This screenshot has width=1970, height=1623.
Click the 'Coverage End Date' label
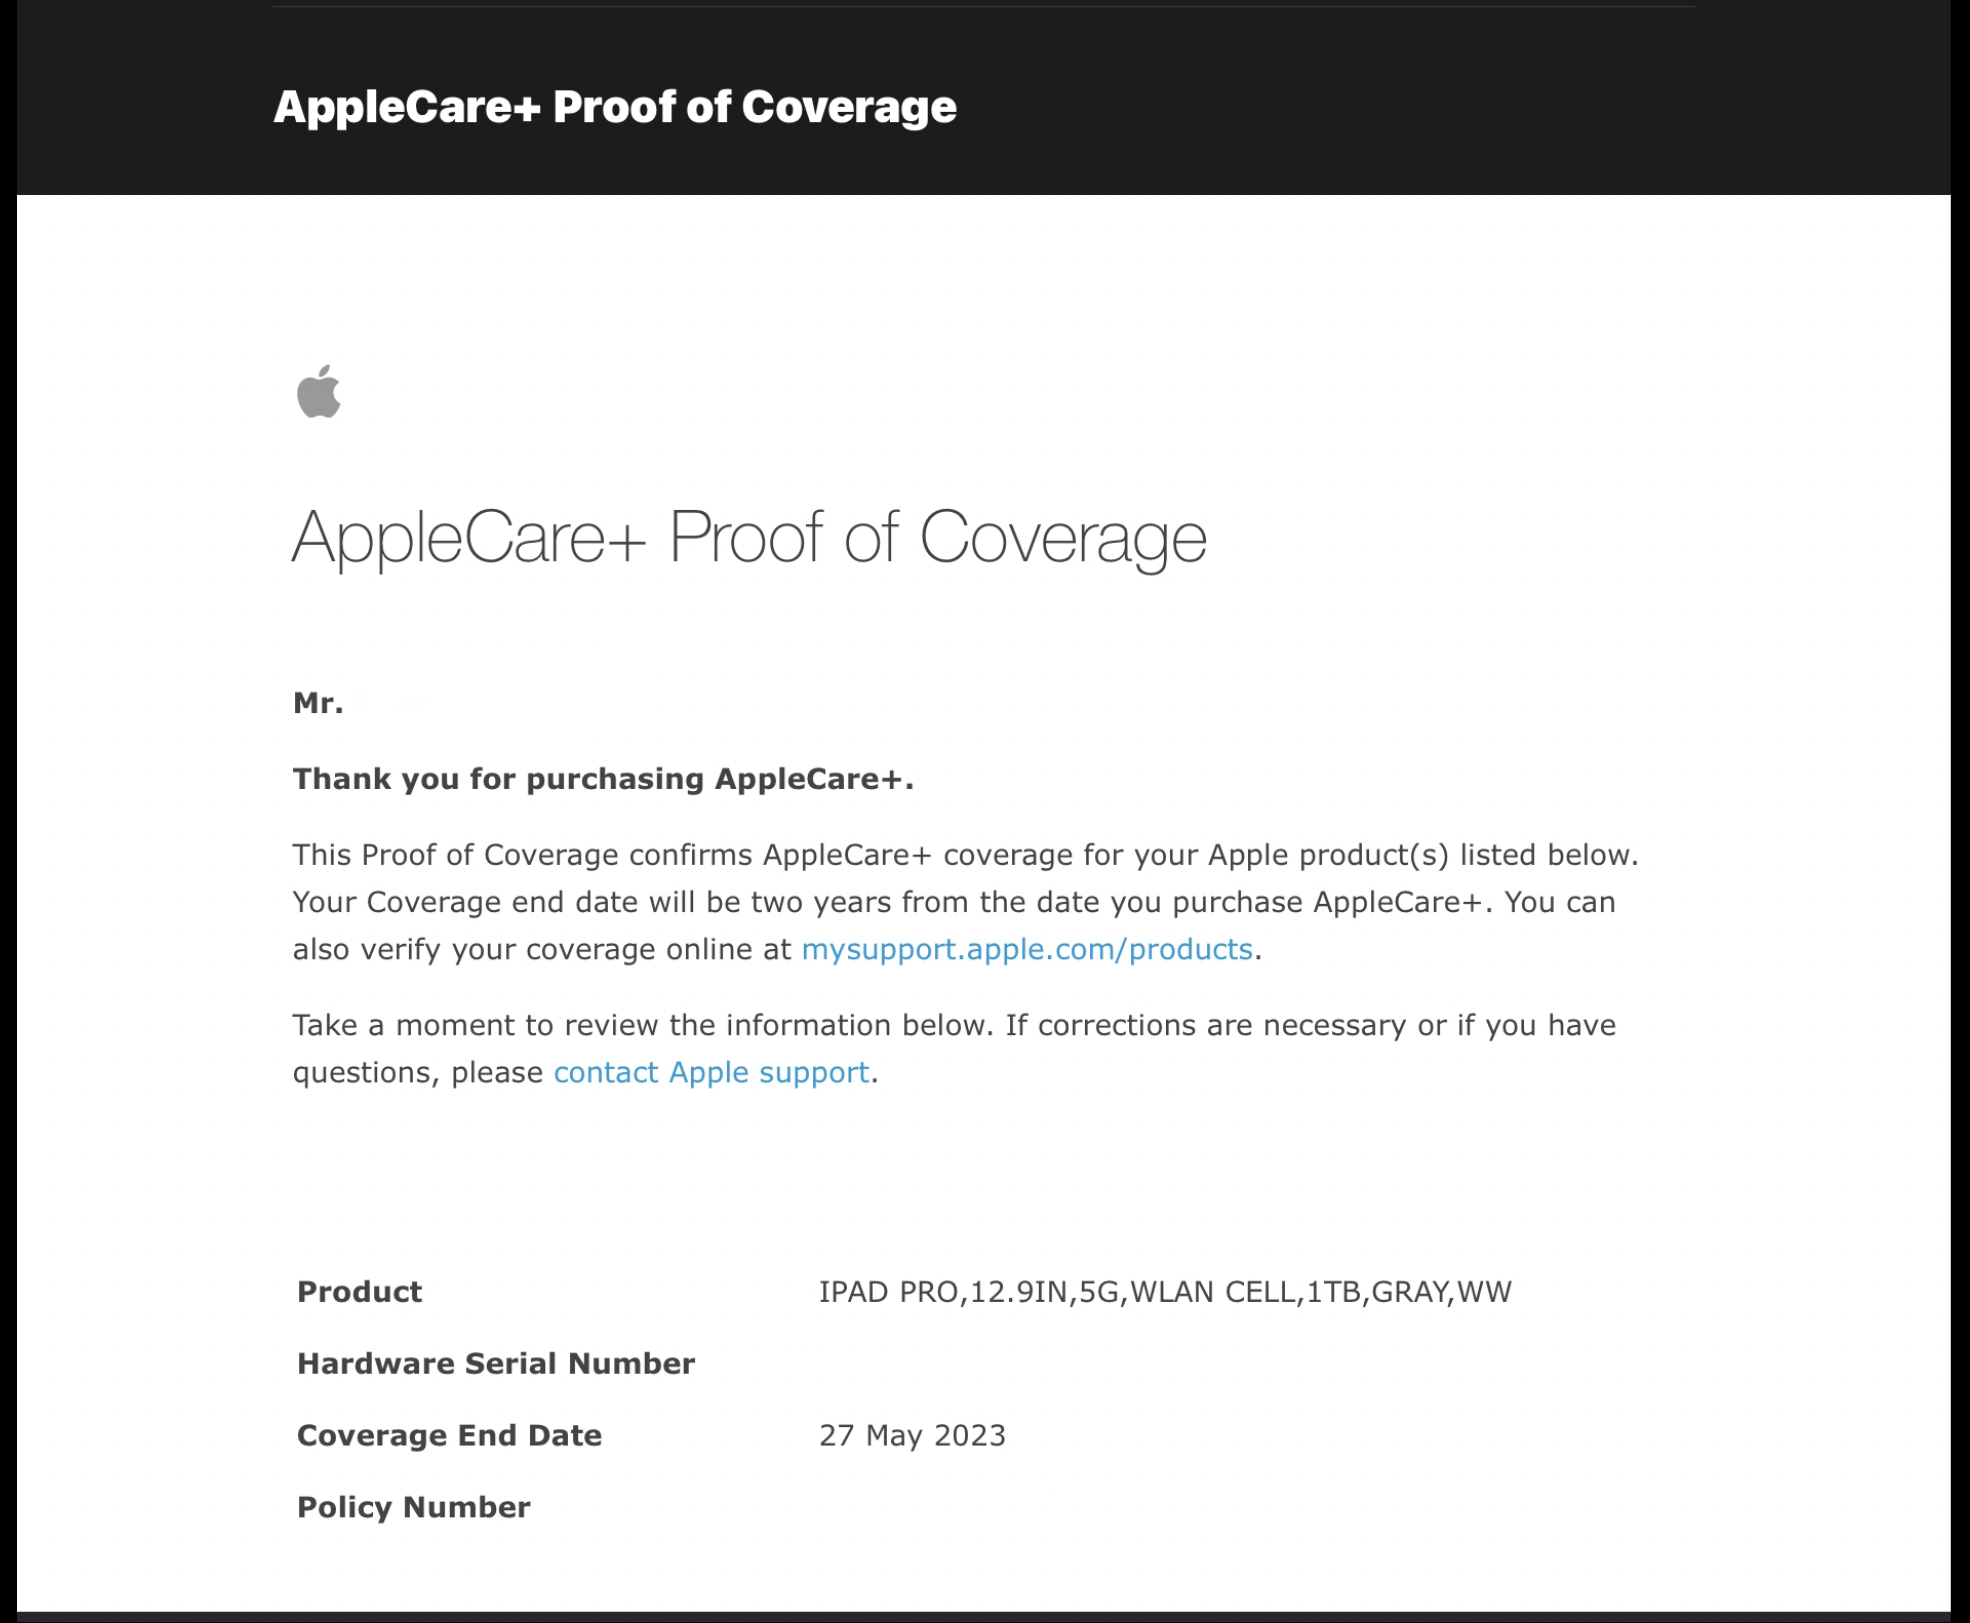[450, 1436]
